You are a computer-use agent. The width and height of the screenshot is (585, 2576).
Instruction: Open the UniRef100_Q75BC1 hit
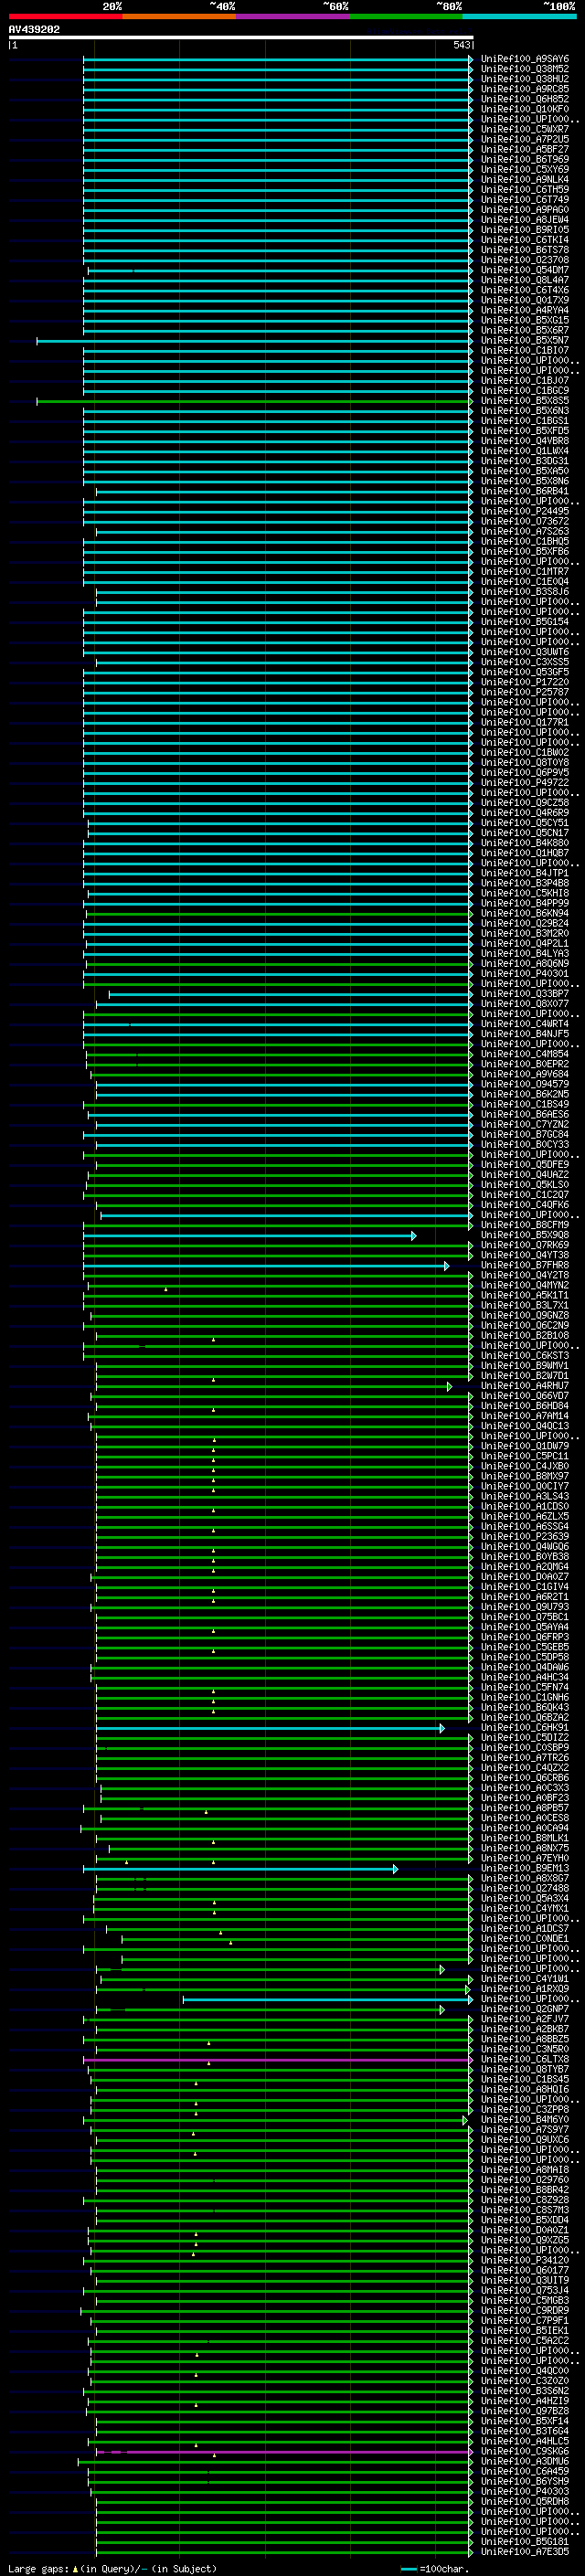click(525, 1617)
